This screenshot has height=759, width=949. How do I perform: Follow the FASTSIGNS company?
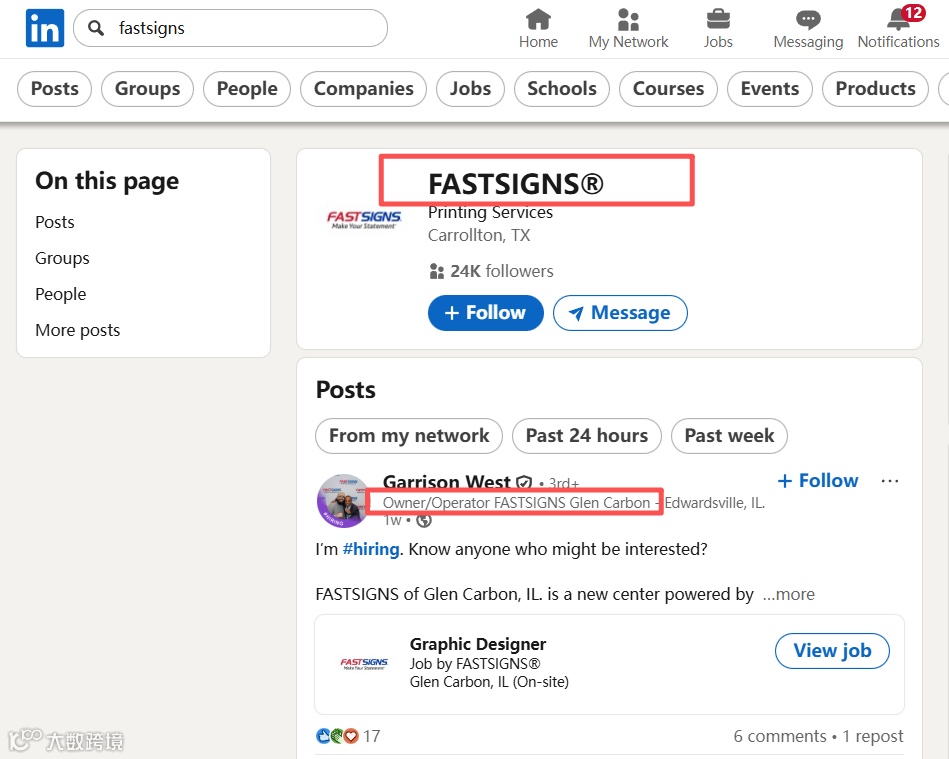pos(485,313)
